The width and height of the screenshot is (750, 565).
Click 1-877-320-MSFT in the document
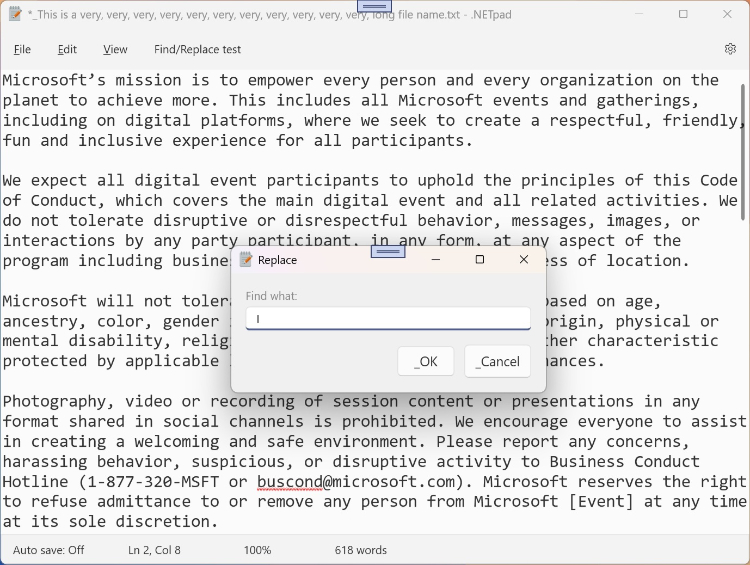(x=153, y=481)
